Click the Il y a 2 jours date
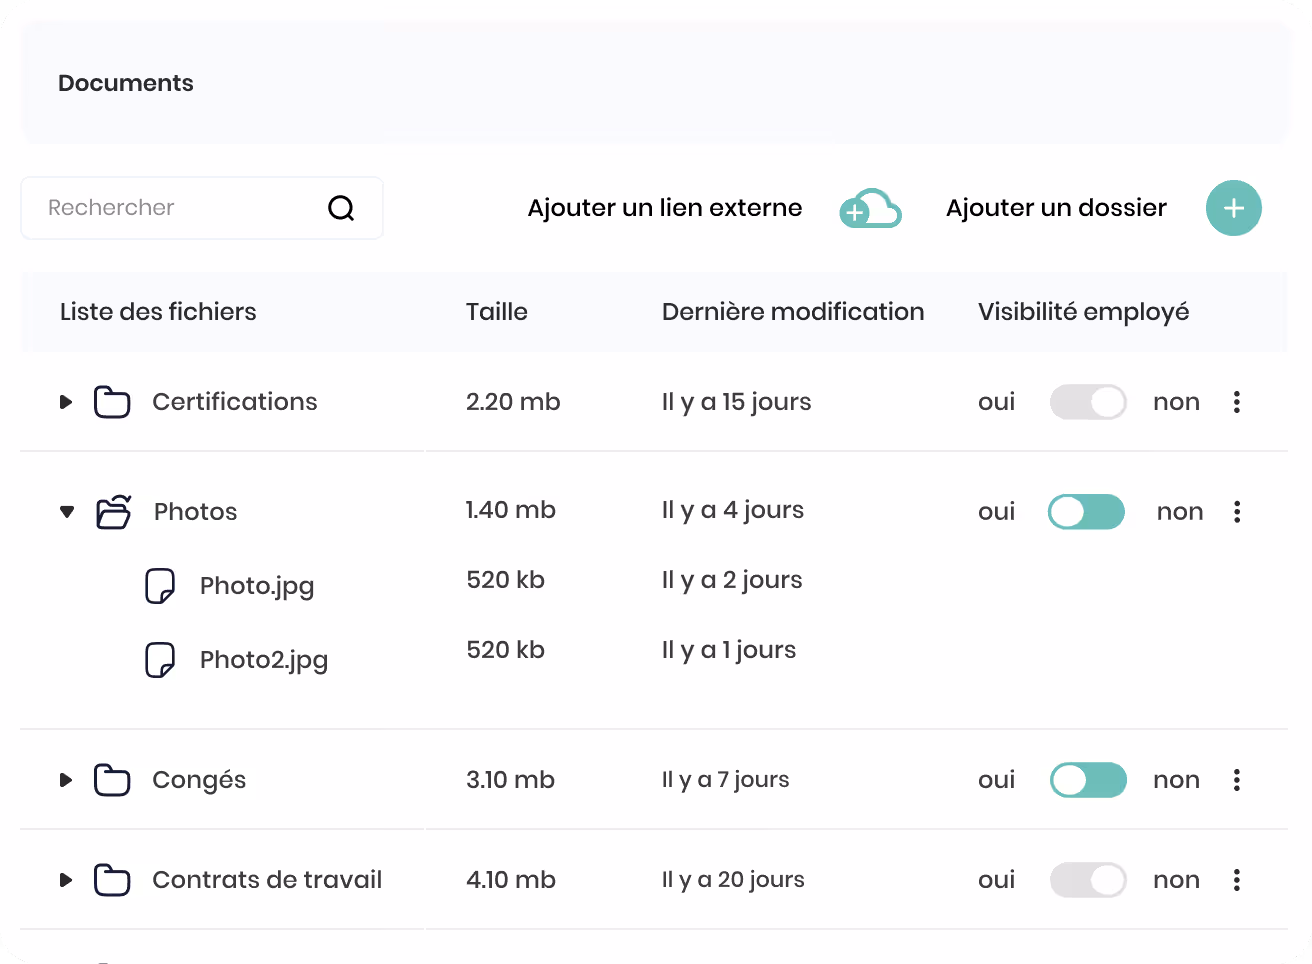Screen dimensions: 1312x964 pos(732,580)
